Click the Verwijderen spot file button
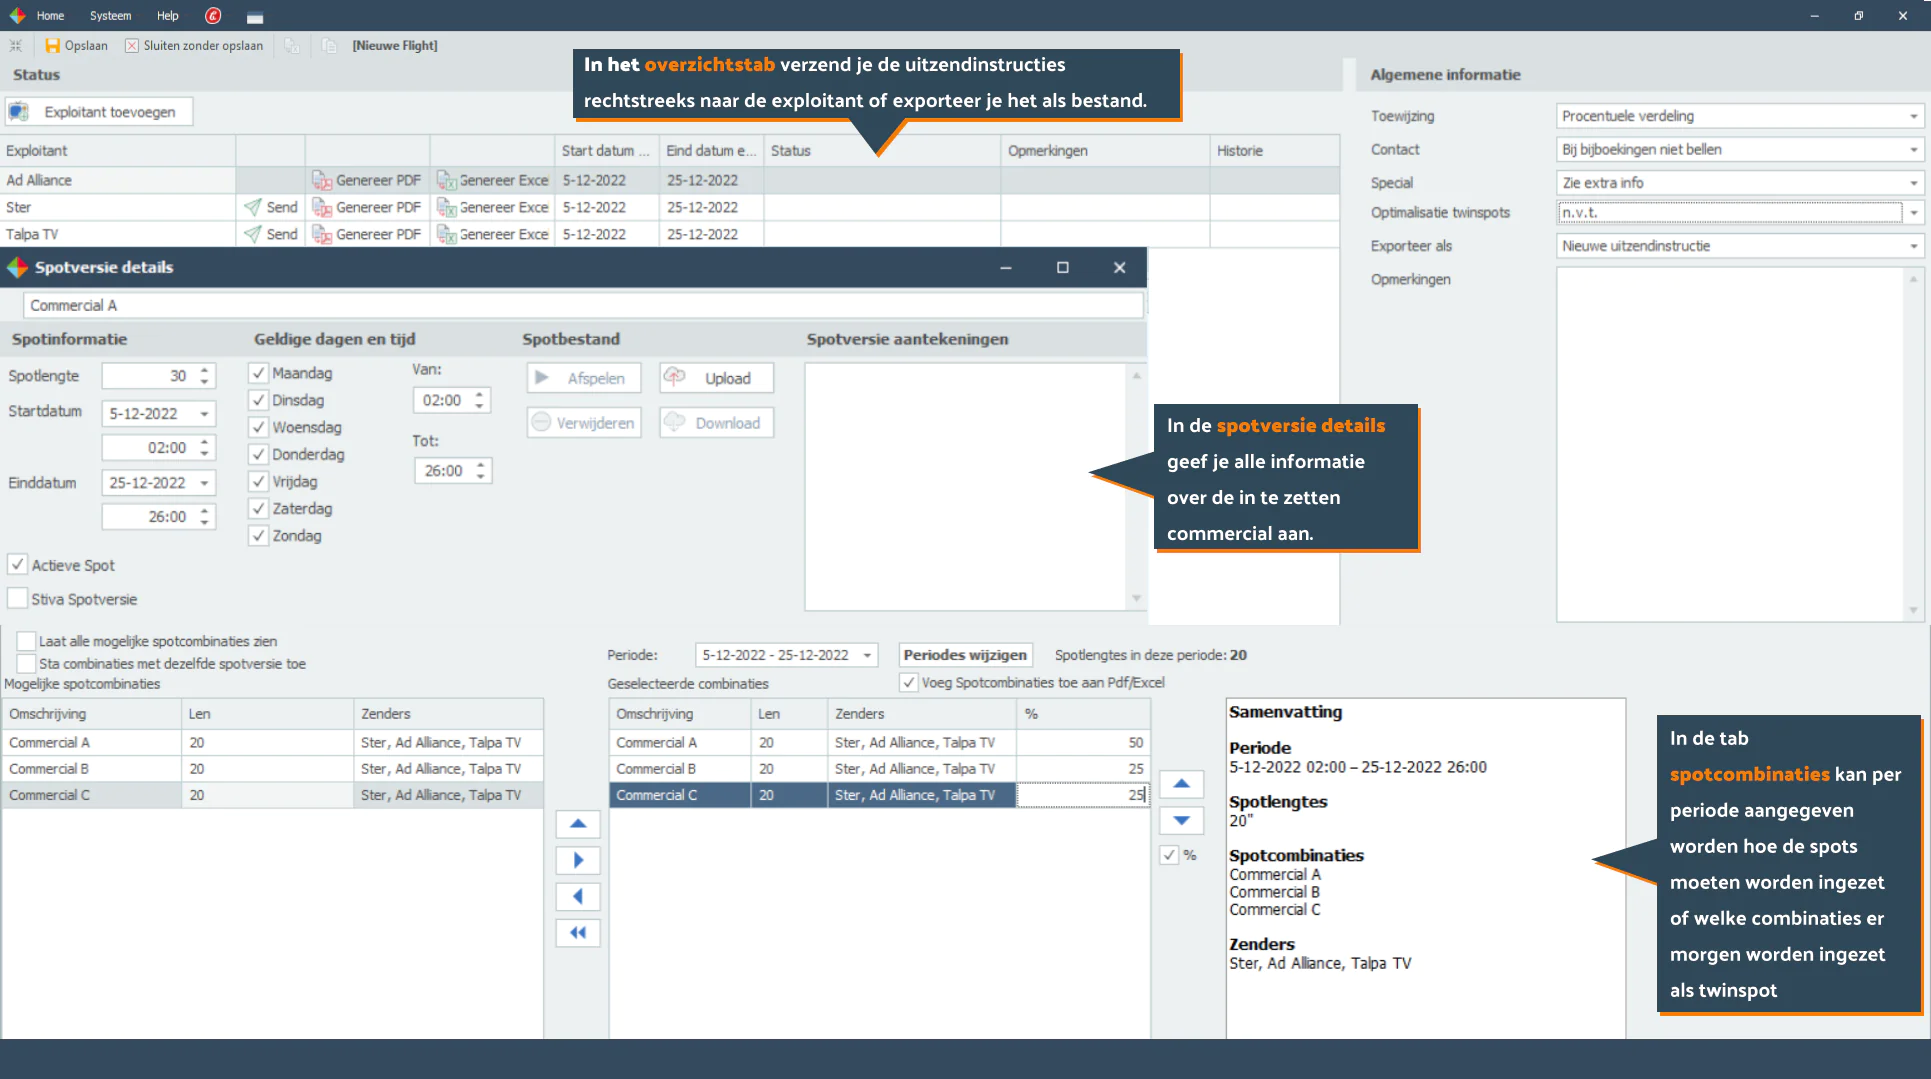 click(x=584, y=423)
